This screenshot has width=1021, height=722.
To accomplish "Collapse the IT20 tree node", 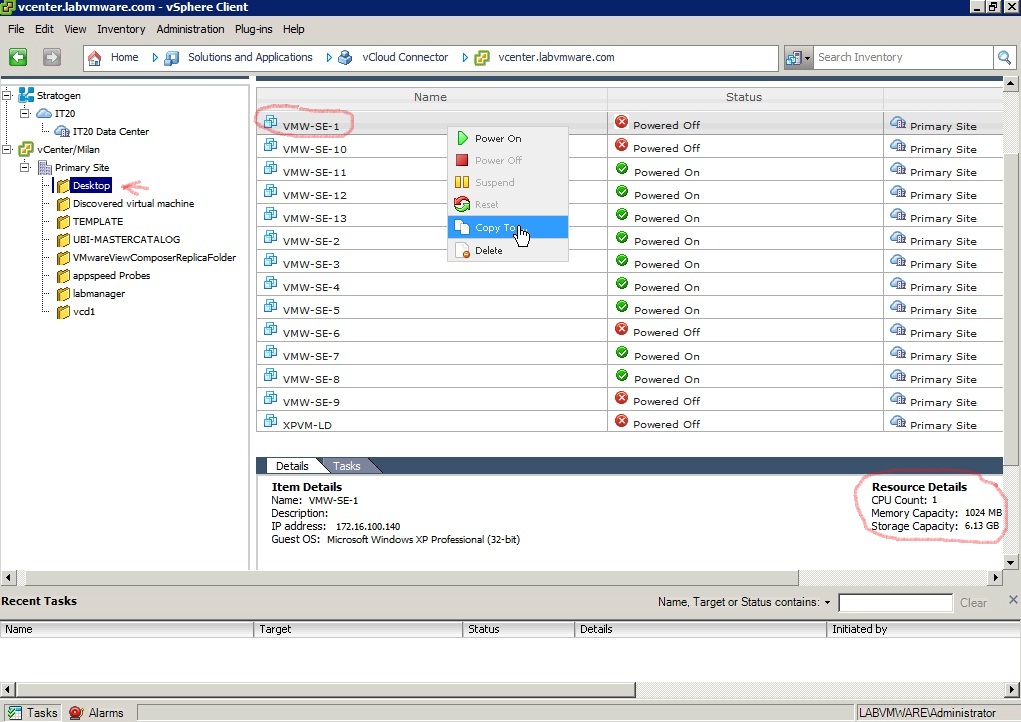I will [25, 113].
